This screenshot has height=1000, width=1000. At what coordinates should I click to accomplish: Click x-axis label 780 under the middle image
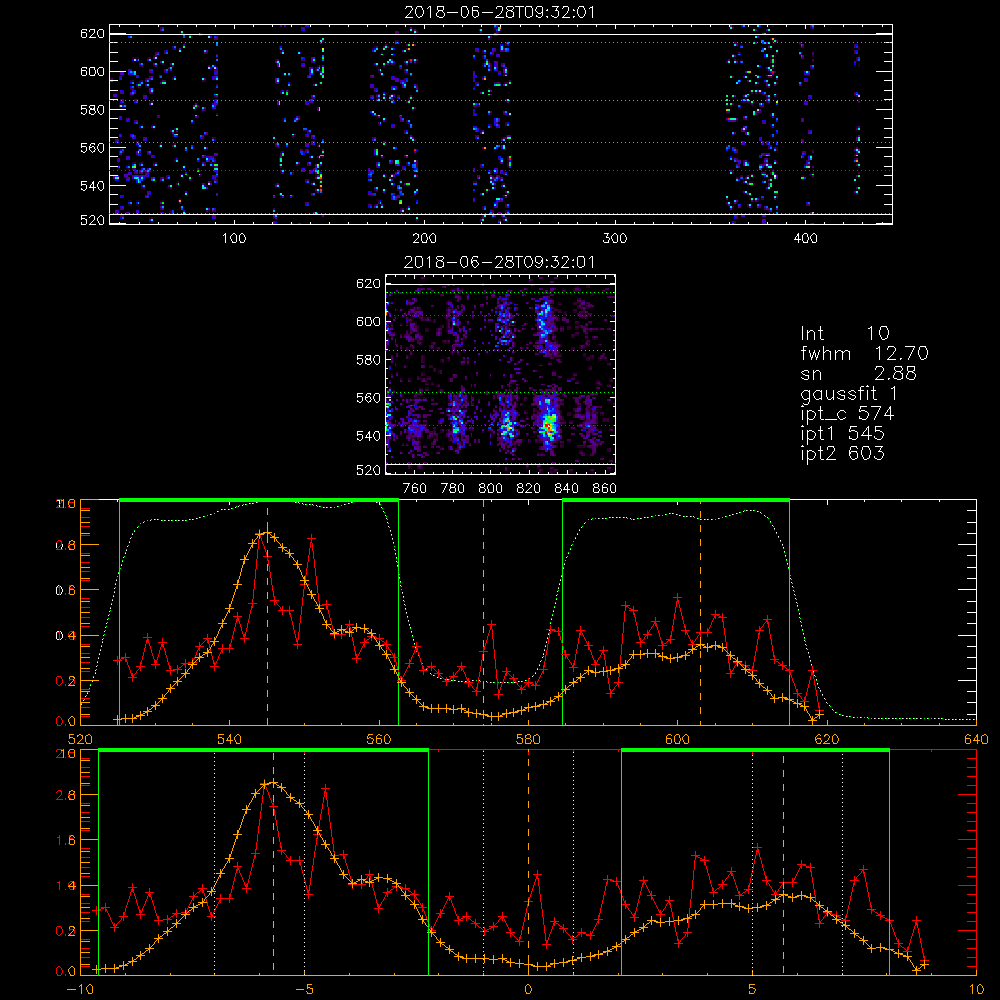click(453, 489)
